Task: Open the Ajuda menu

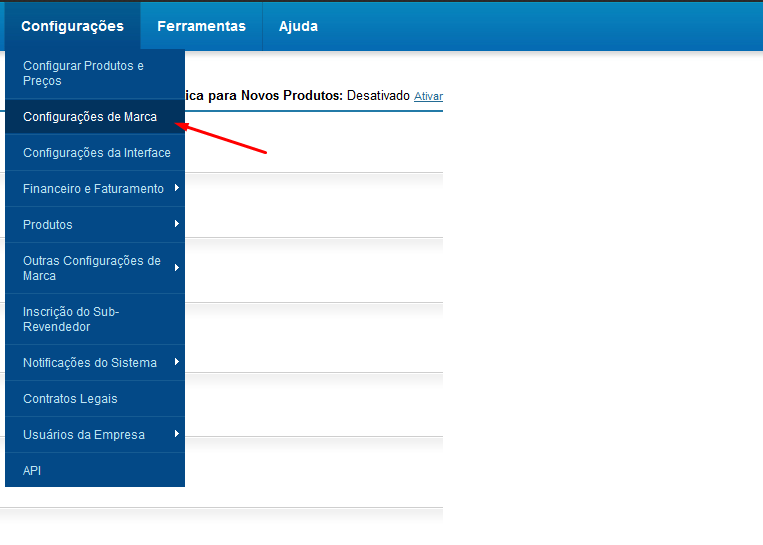Action: click(298, 26)
